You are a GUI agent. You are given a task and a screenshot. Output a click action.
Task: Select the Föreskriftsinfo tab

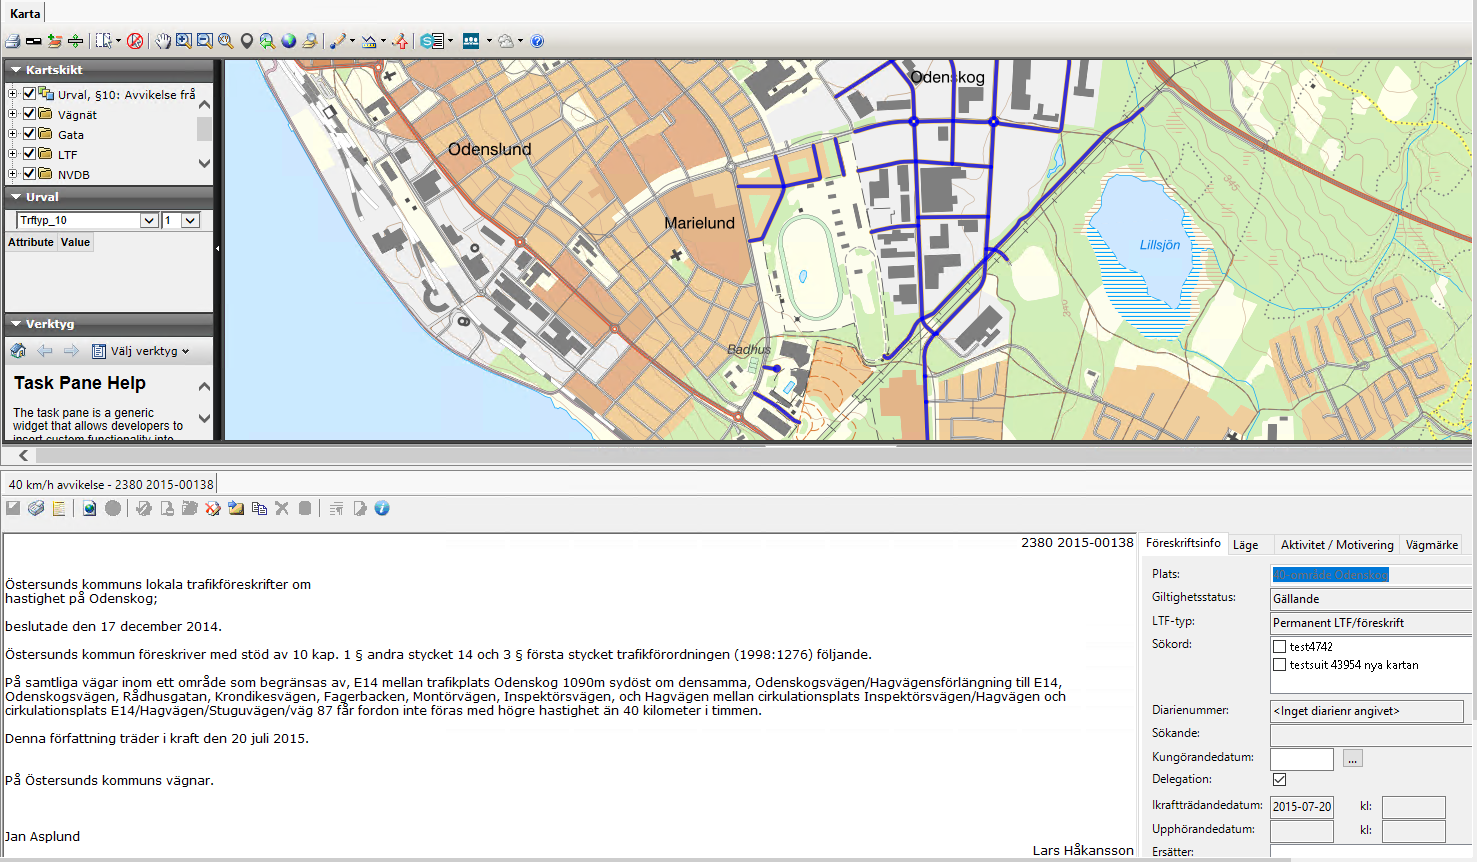point(1183,543)
